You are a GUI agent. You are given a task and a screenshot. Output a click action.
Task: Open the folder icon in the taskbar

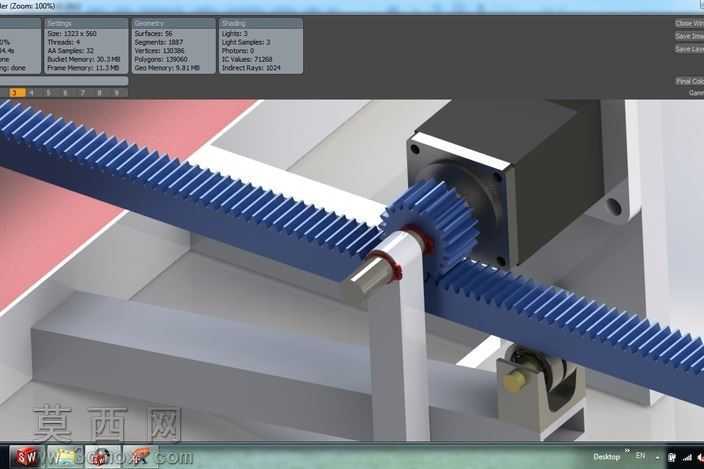[x=65, y=457]
